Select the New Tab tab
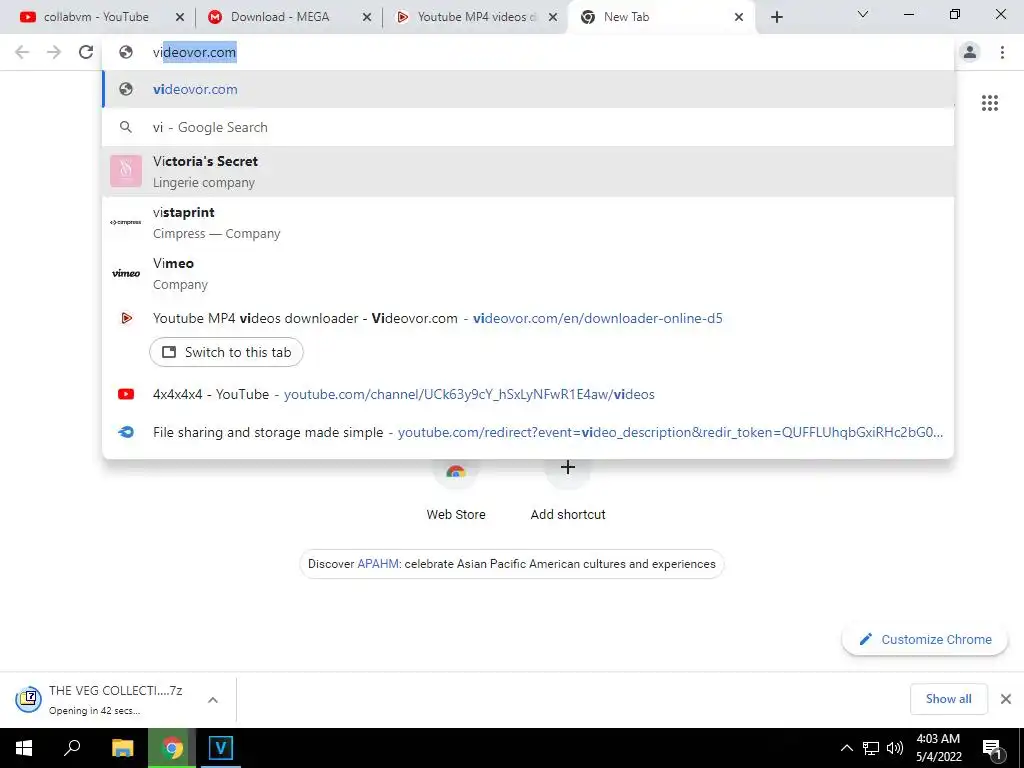1024x768 pixels. (x=661, y=17)
